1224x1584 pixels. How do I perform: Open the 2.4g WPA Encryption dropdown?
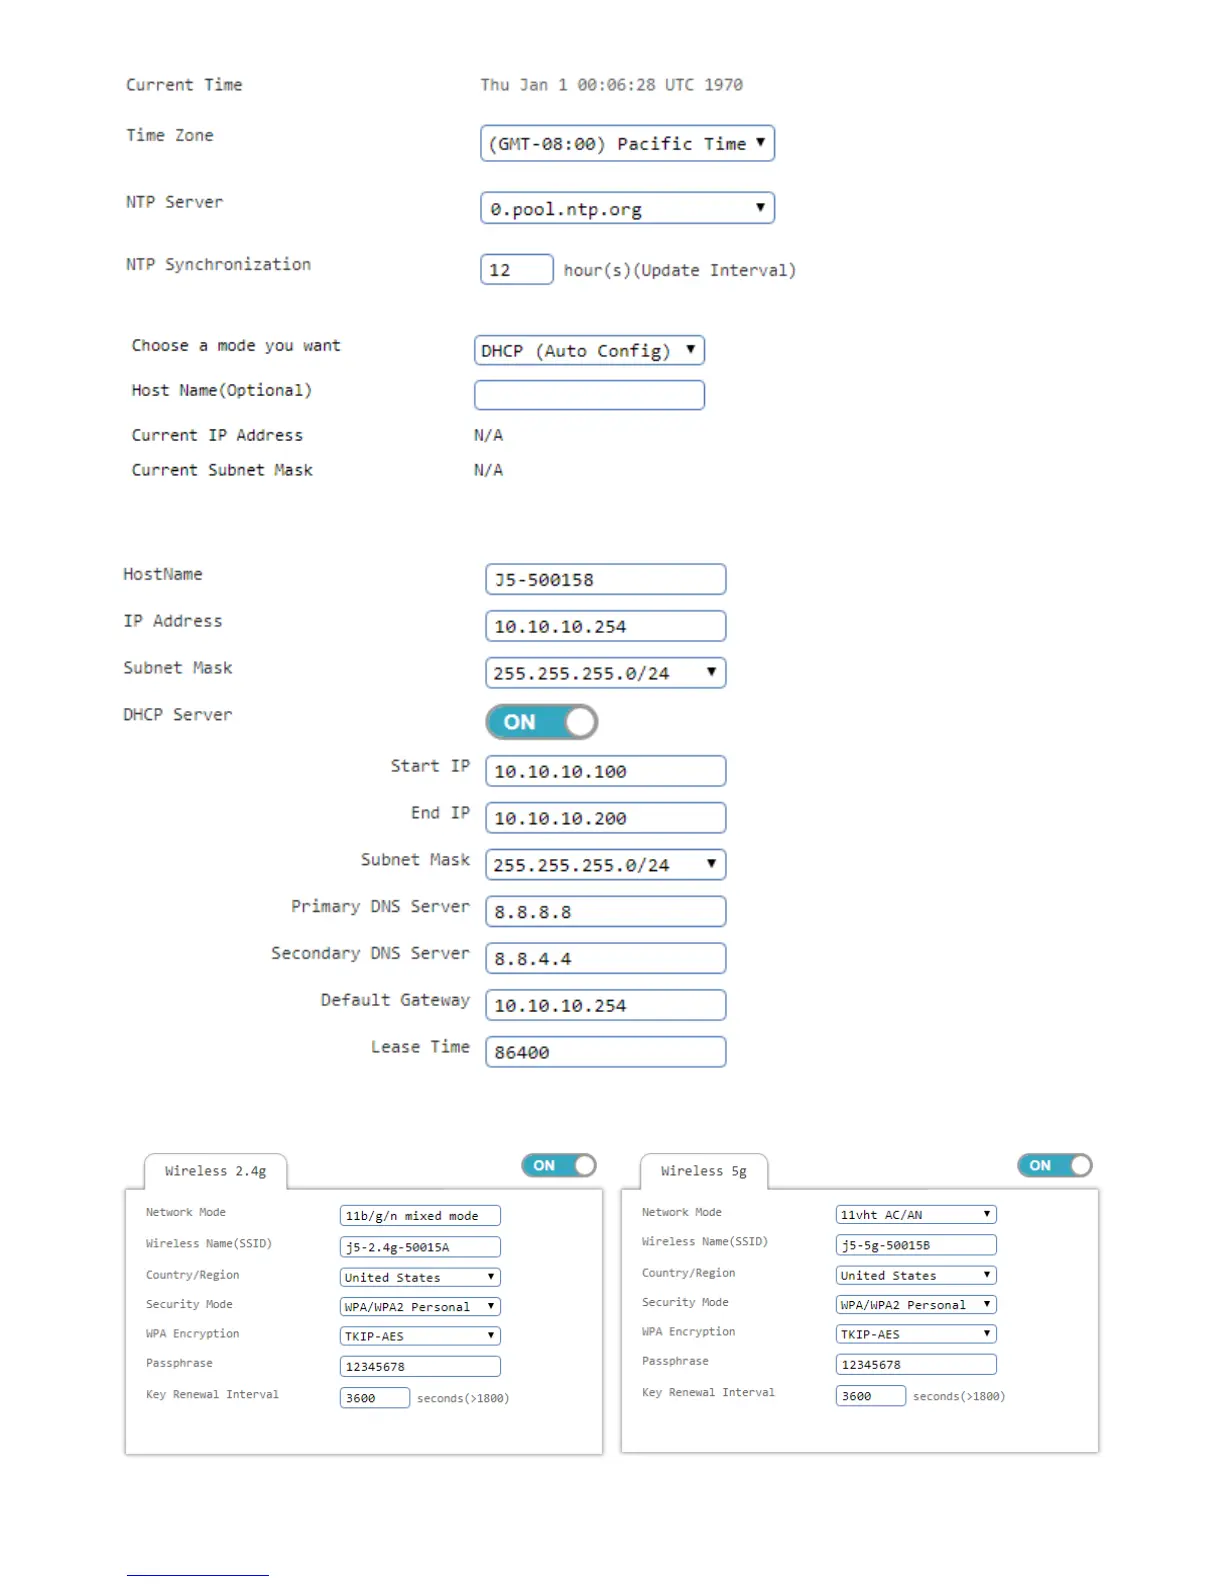(420, 1336)
